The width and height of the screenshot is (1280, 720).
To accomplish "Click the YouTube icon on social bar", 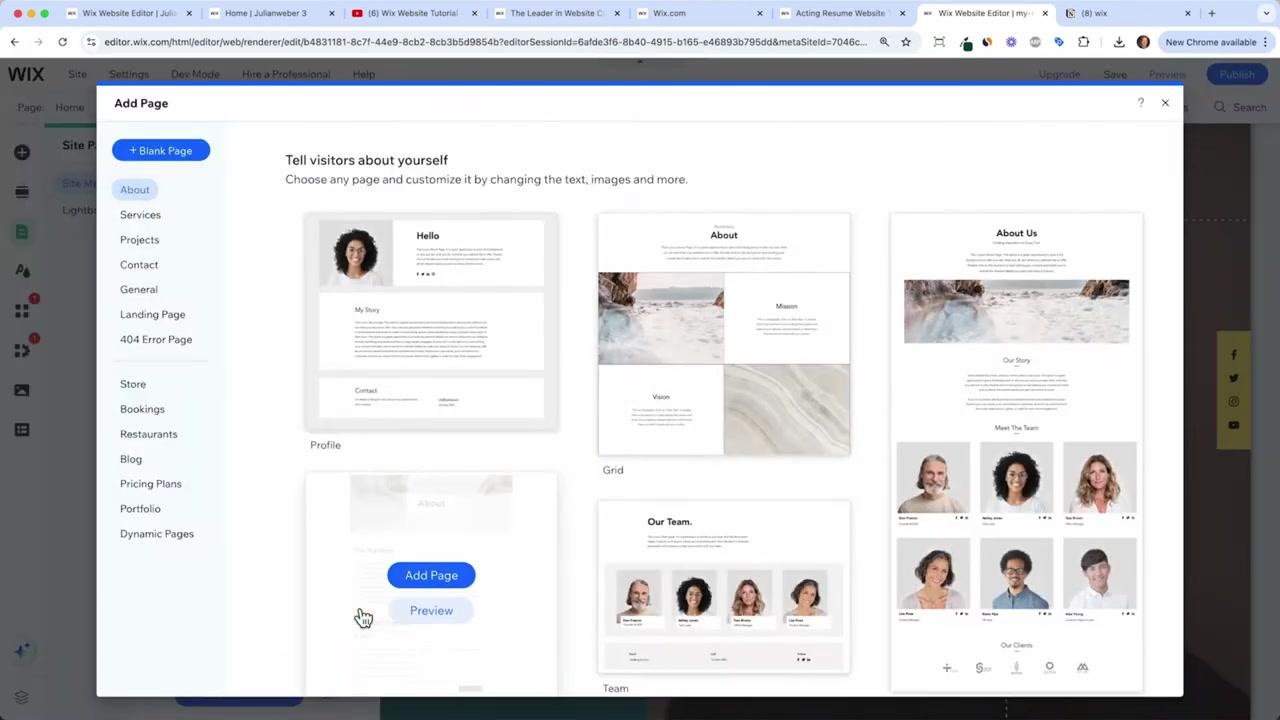I will pyautogui.click(x=1234, y=425).
